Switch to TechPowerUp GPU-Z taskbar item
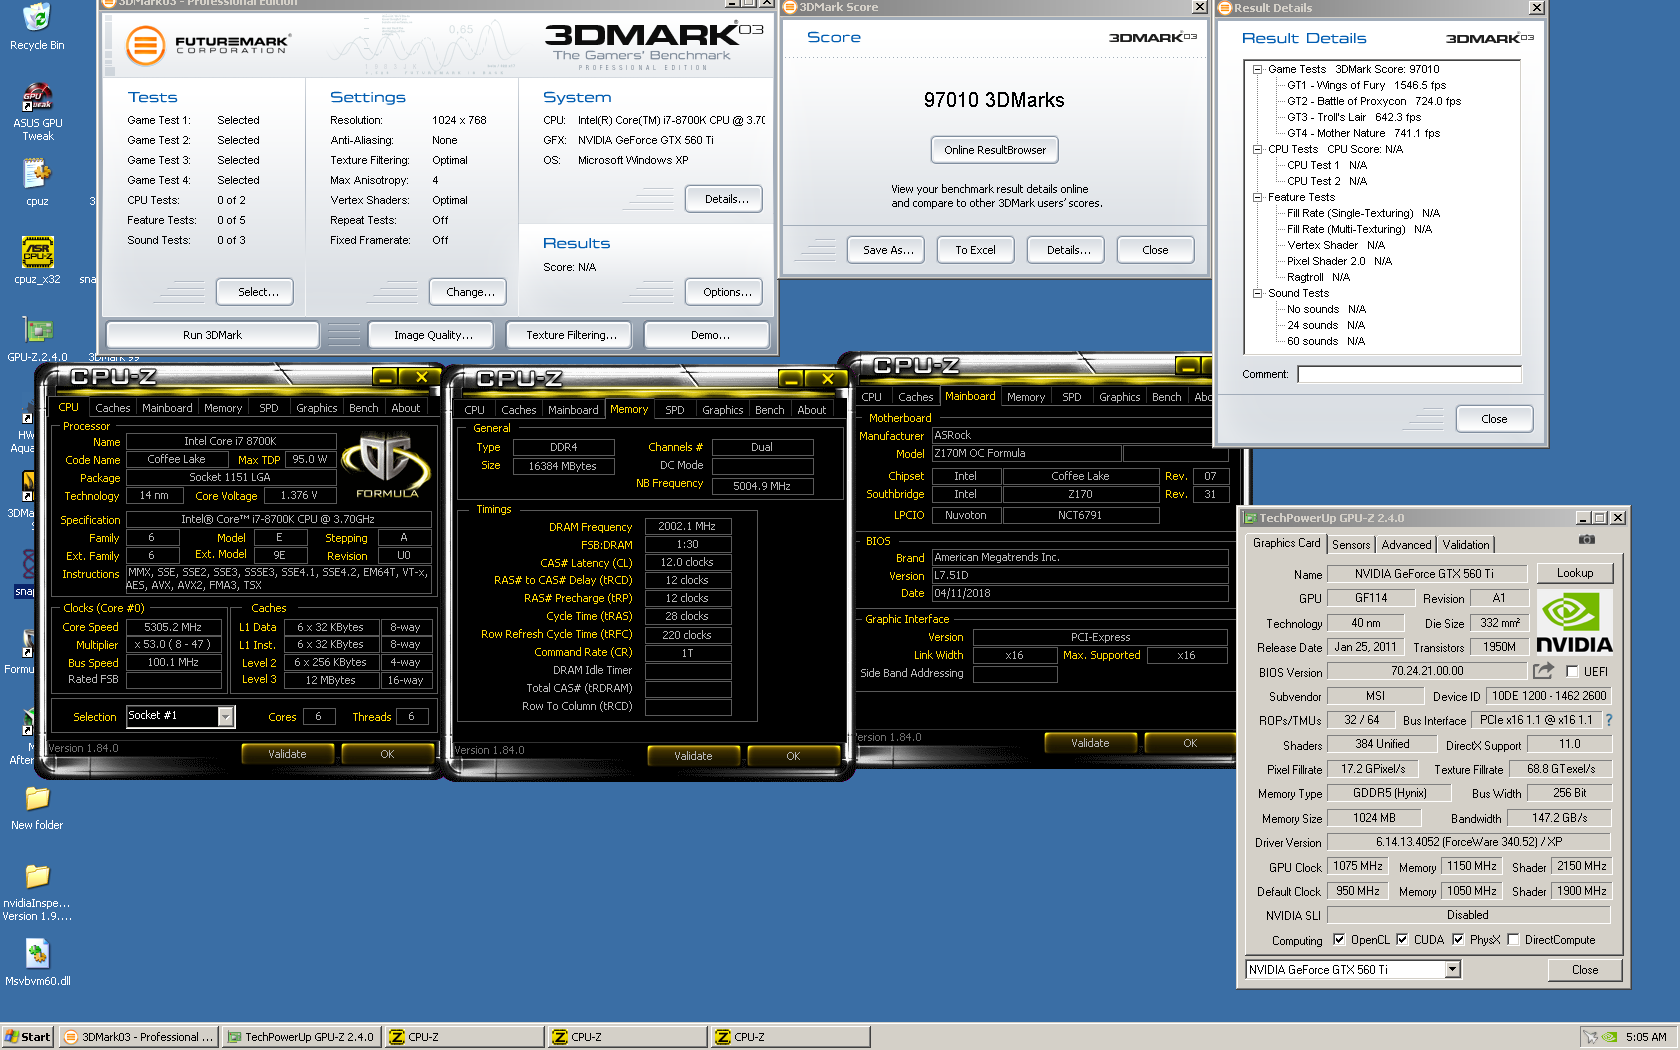The height and width of the screenshot is (1050, 1680). click(300, 1037)
